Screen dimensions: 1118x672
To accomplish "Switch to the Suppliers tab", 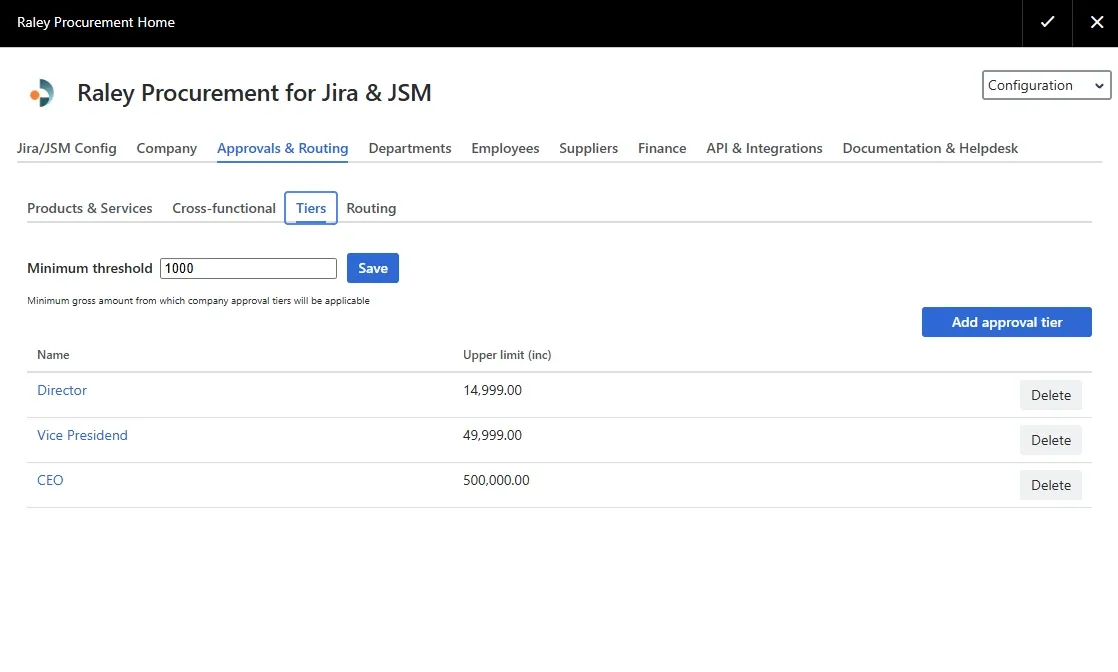I will click(x=588, y=148).
